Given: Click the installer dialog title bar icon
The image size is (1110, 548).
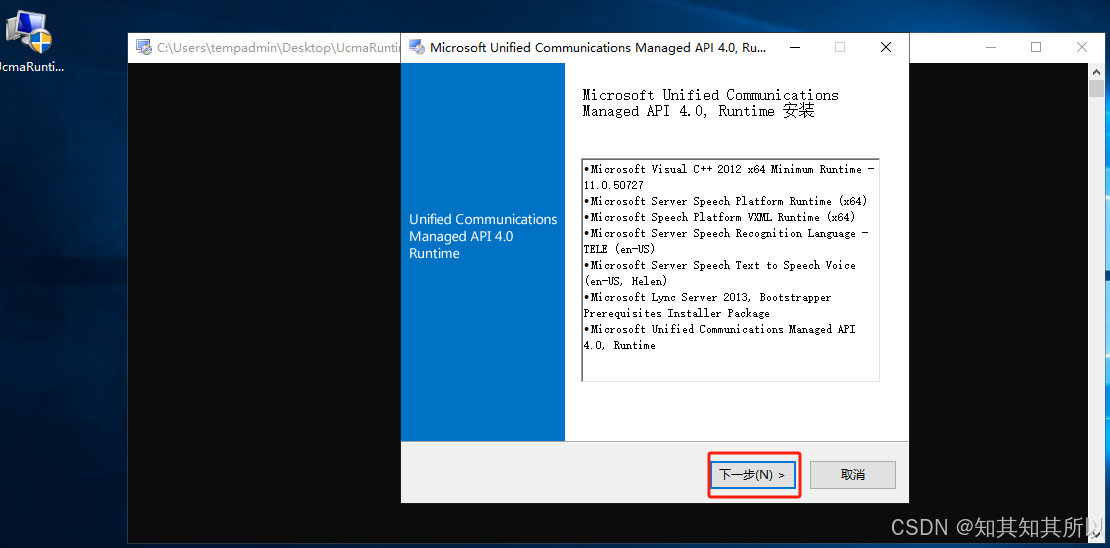Looking at the screenshot, I should coord(417,47).
